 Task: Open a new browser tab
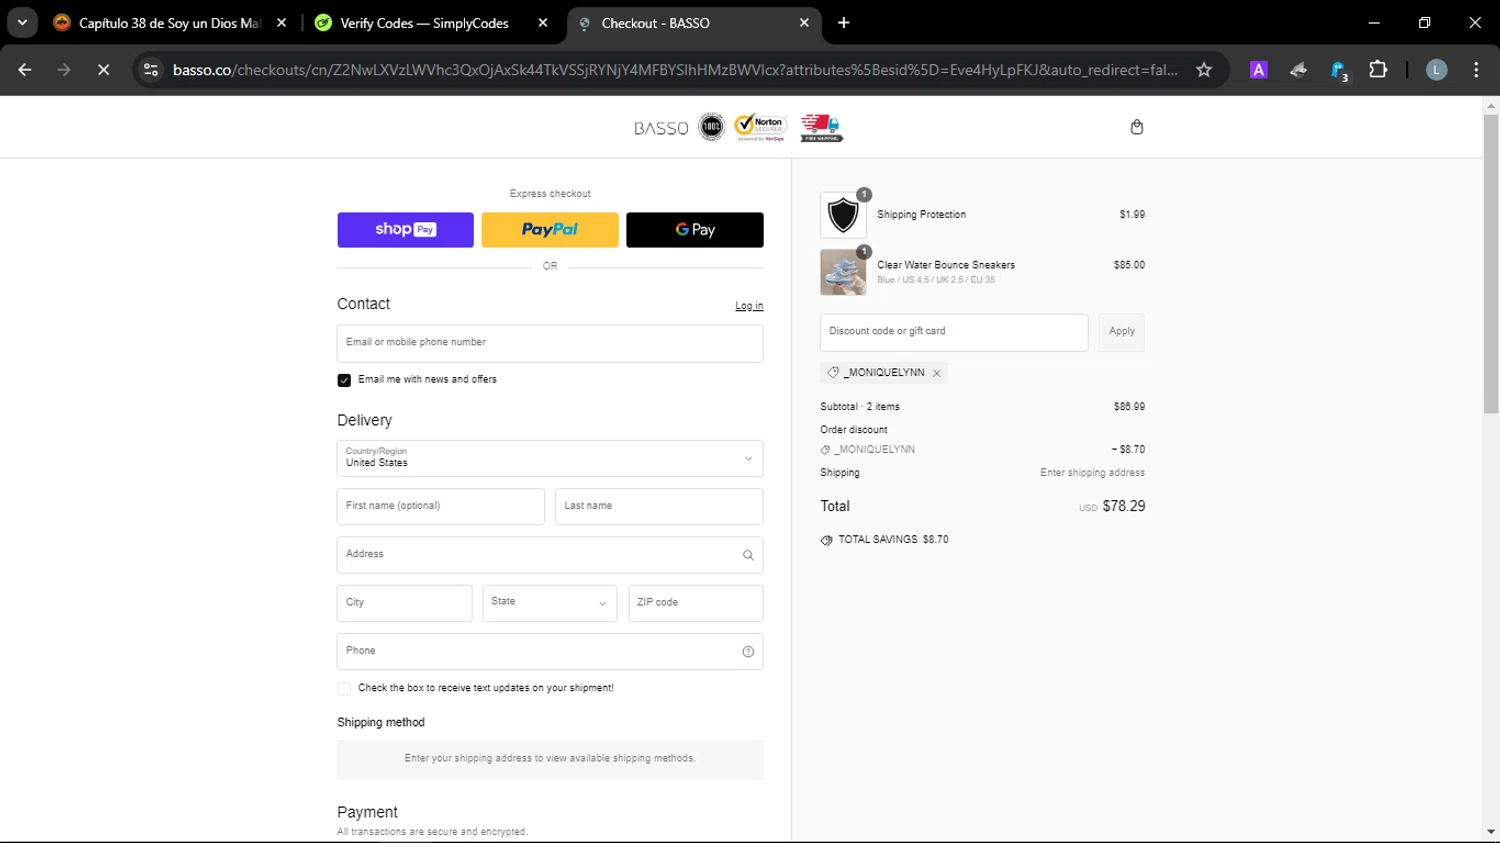click(x=844, y=23)
